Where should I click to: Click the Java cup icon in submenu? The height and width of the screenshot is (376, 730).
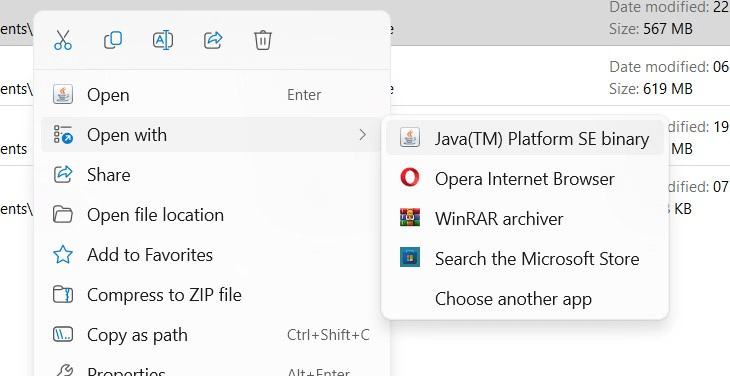tap(410, 138)
